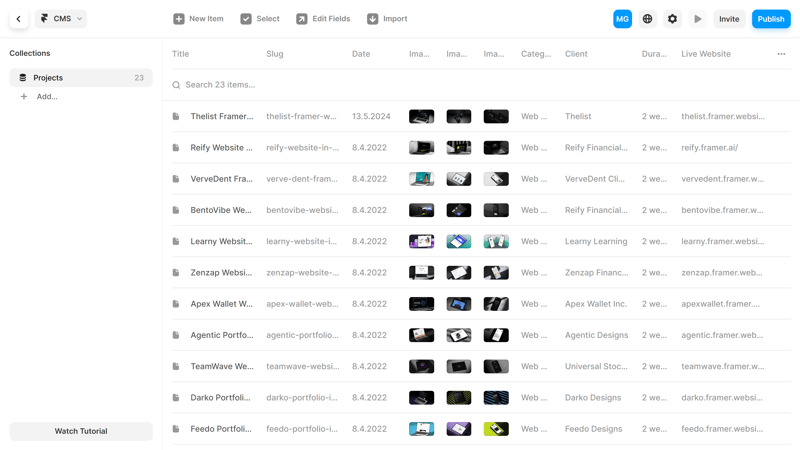Viewport: 800px width, 450px height.
Task: Click the Zenzap Financ... client cell
Action: click(596, 272)
